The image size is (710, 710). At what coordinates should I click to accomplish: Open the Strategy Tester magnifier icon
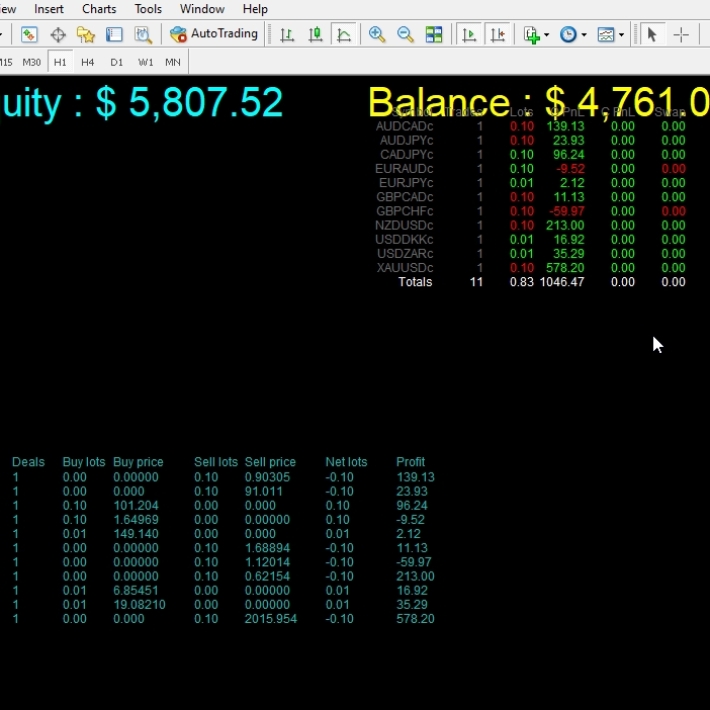(143, 34)
